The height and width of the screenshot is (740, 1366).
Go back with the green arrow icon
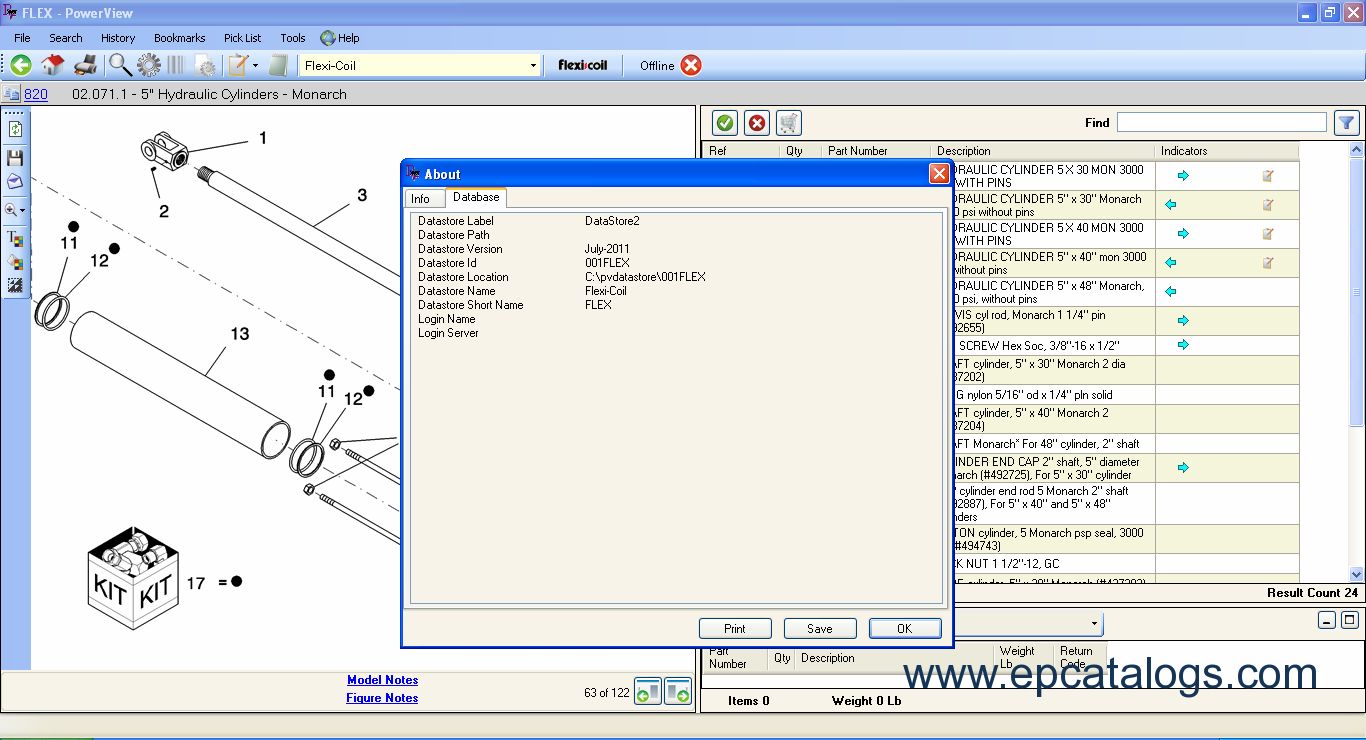coord(20,65)
